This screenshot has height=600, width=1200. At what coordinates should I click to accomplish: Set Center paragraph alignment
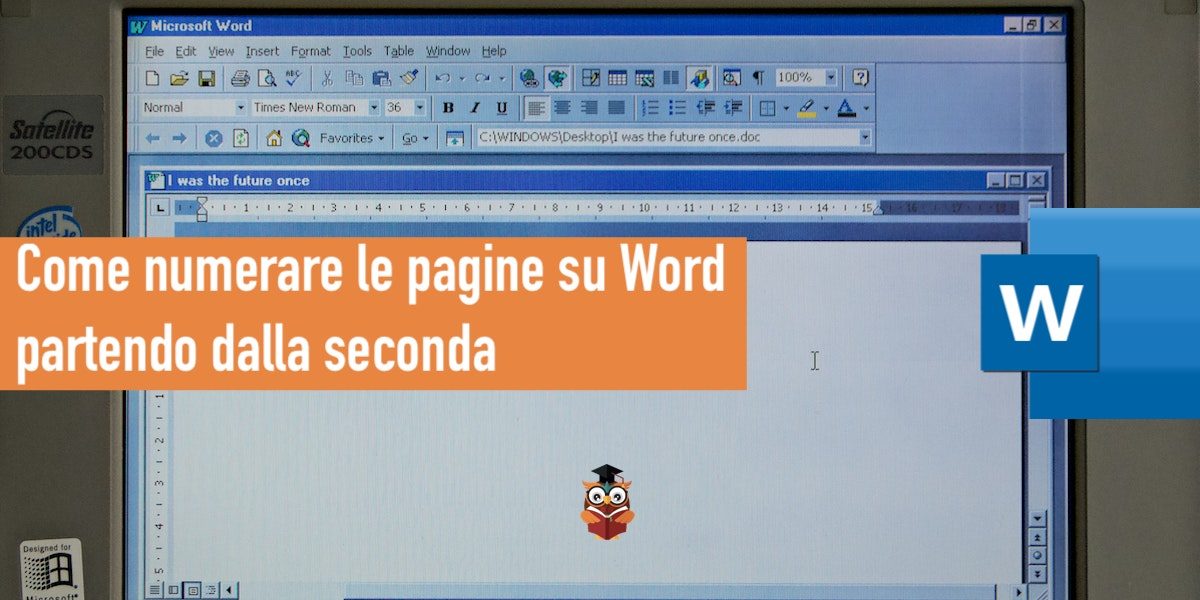pos(562,107)
